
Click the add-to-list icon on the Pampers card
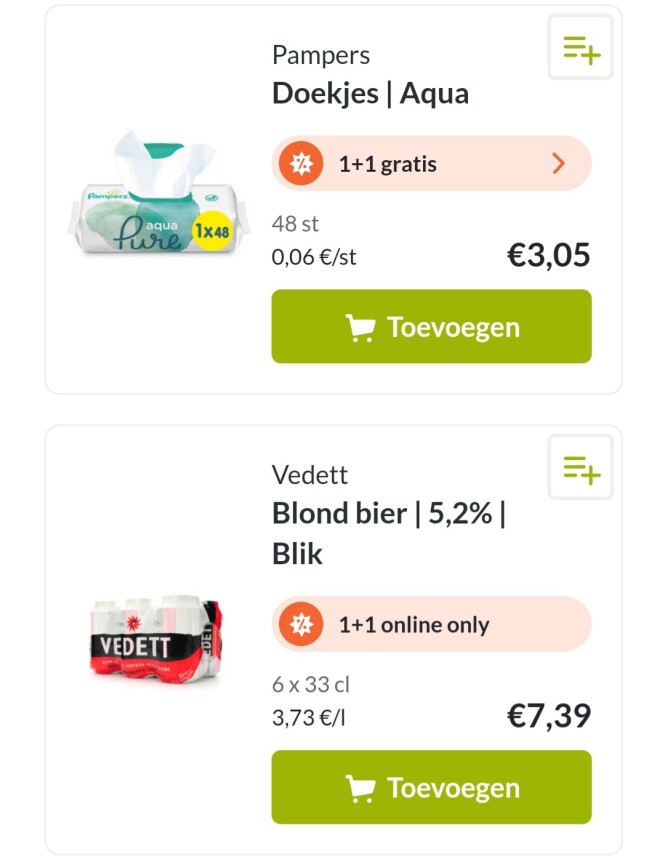click(x=580, y=49)
